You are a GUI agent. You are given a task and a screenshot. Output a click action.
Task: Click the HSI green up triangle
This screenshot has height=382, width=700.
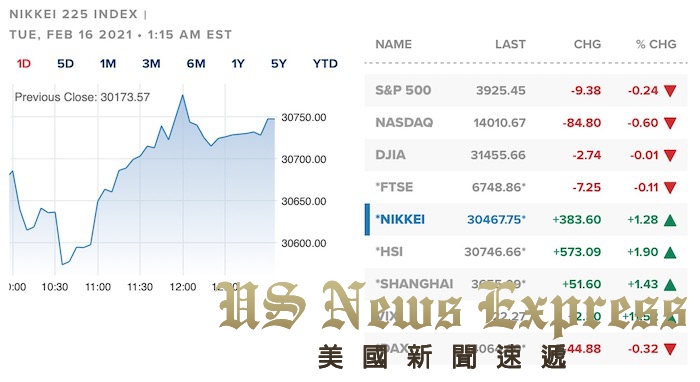coord(670,252)
